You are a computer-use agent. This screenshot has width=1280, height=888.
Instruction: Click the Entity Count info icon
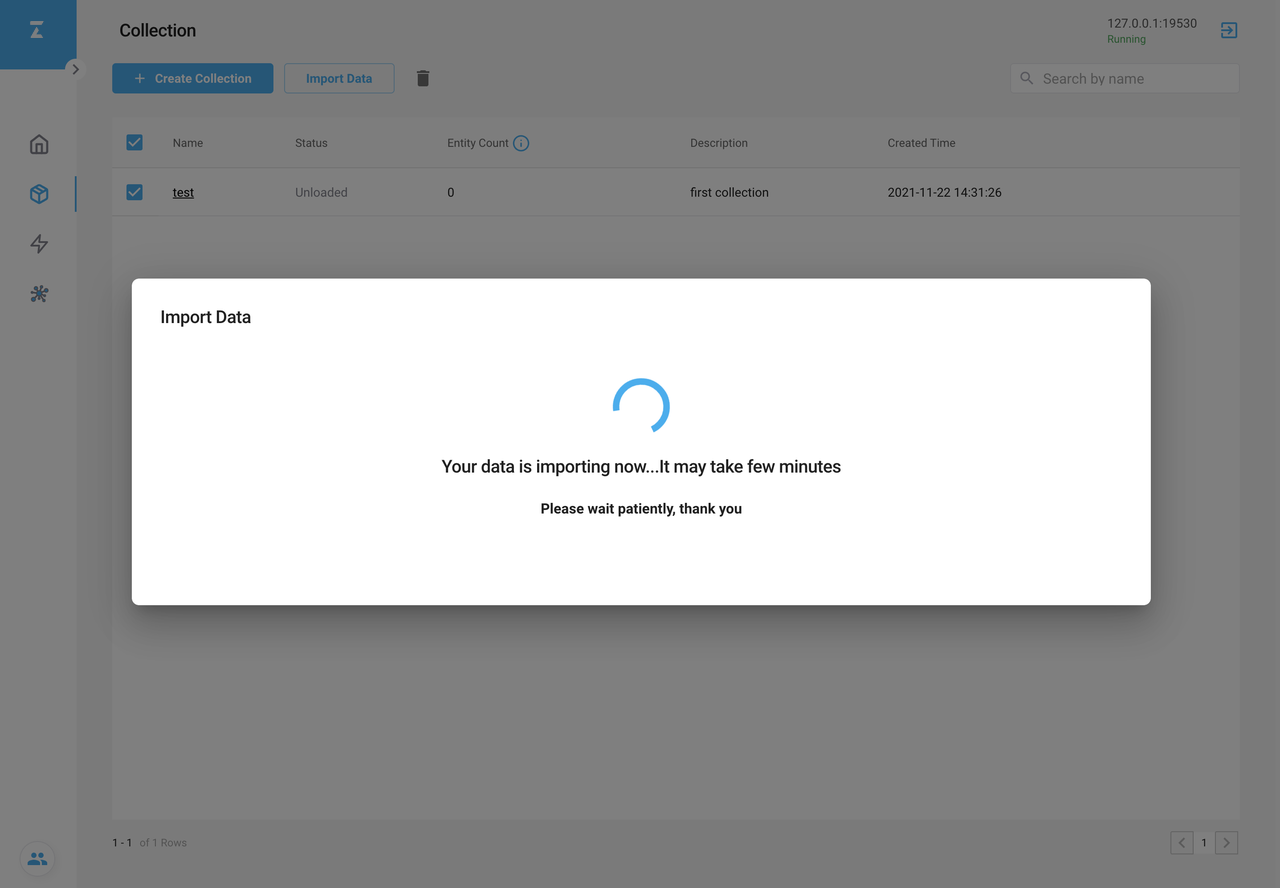pyautogui.click(x=521, y=143)
